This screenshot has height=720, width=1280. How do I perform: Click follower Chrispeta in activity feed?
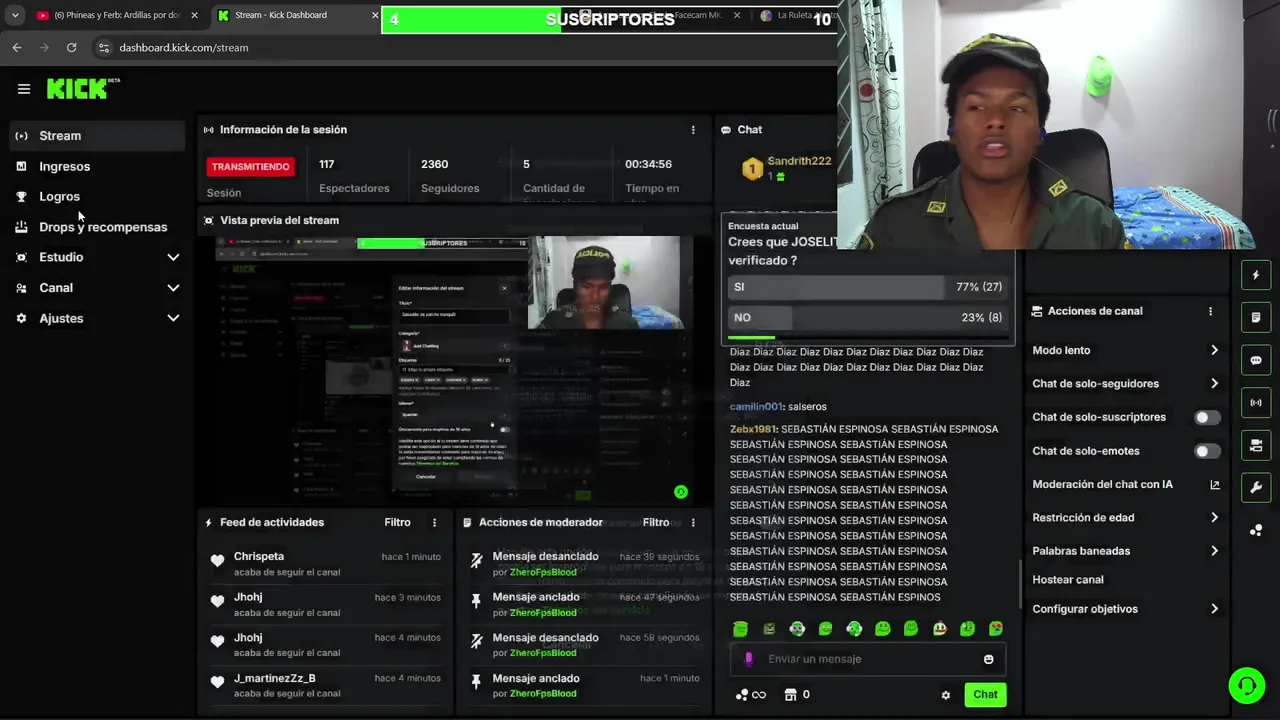pyautogui.click(x=259, y=557)
